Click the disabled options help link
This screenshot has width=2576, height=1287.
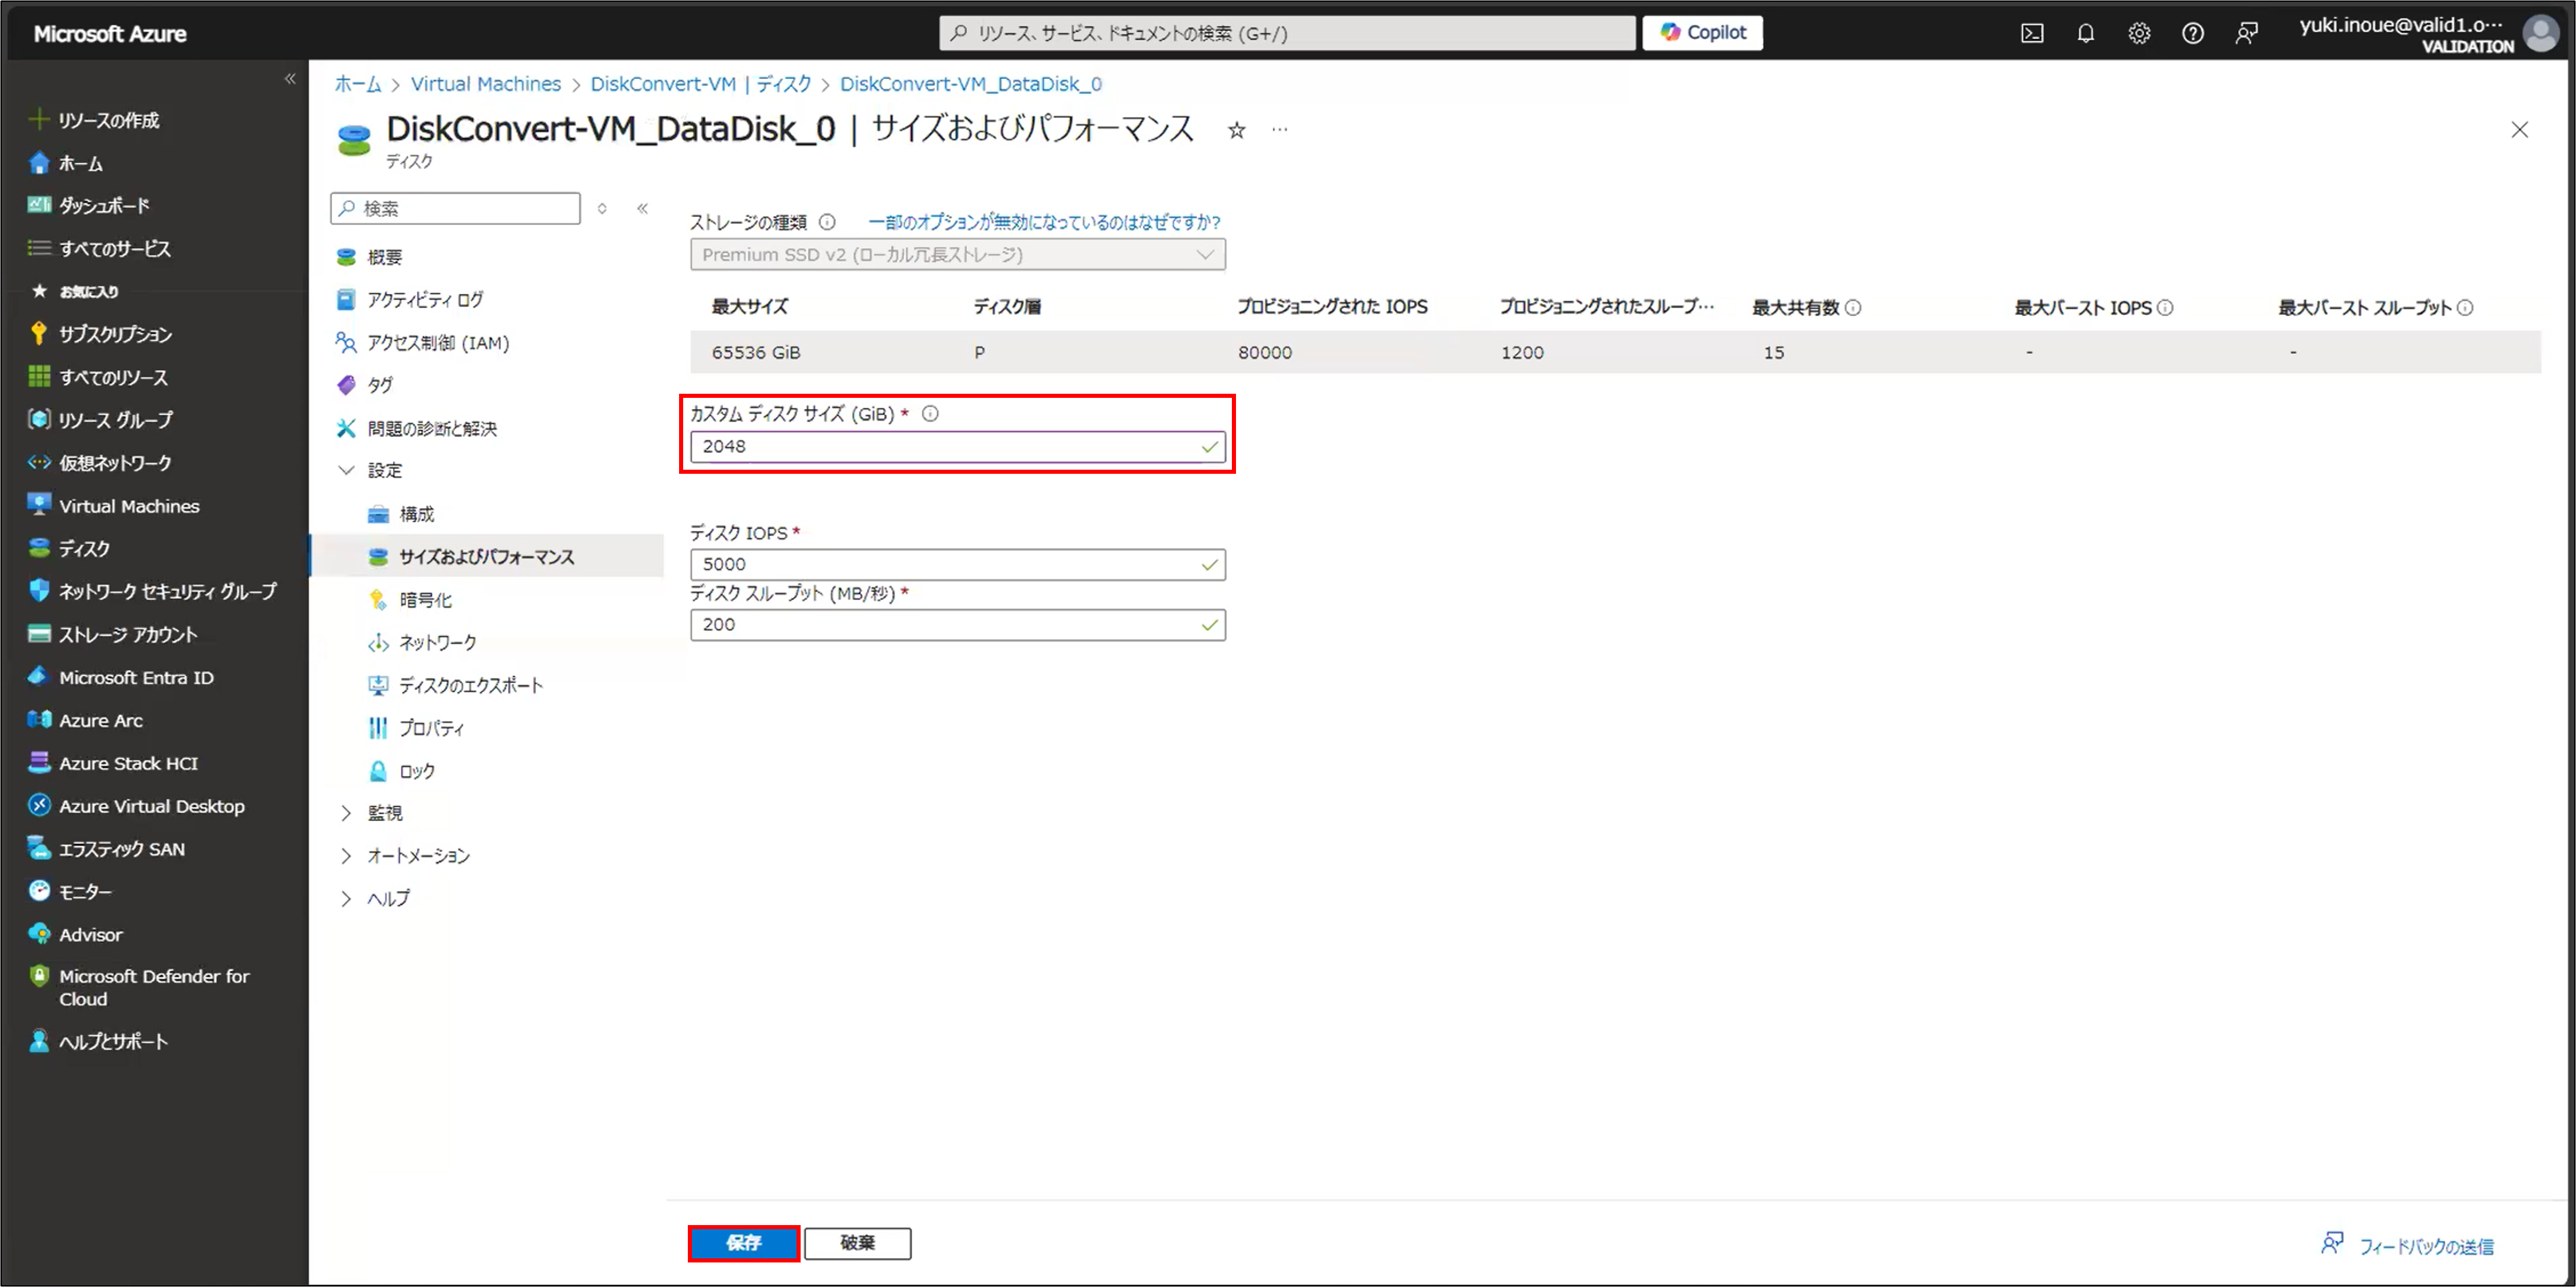[x=1044, y=222]
